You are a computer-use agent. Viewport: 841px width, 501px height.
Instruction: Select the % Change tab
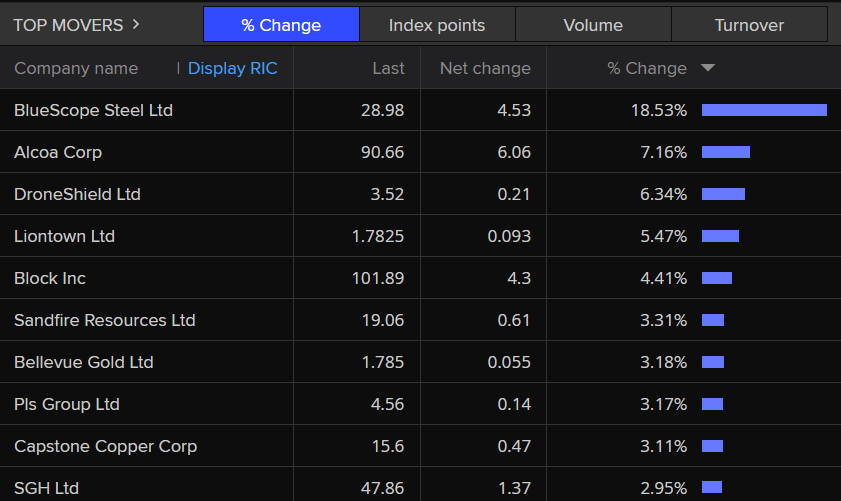click(x=281, y=25)
